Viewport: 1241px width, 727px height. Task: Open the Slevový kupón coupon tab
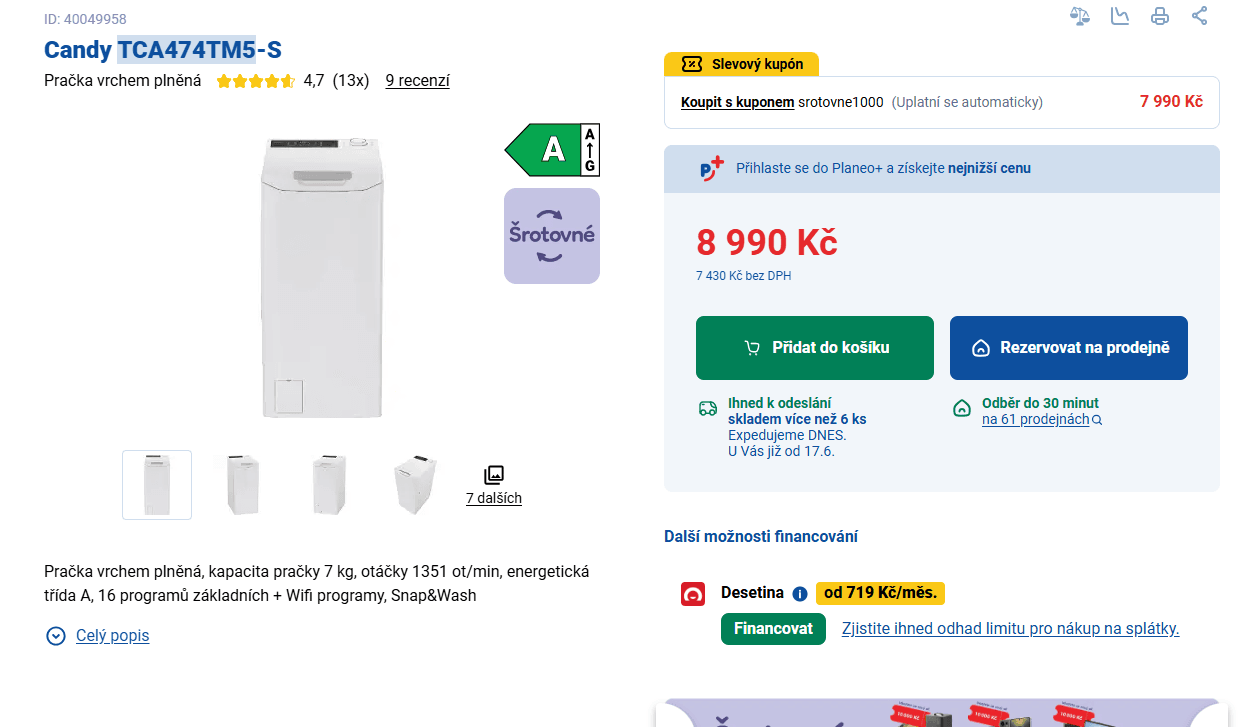[740, 63]
